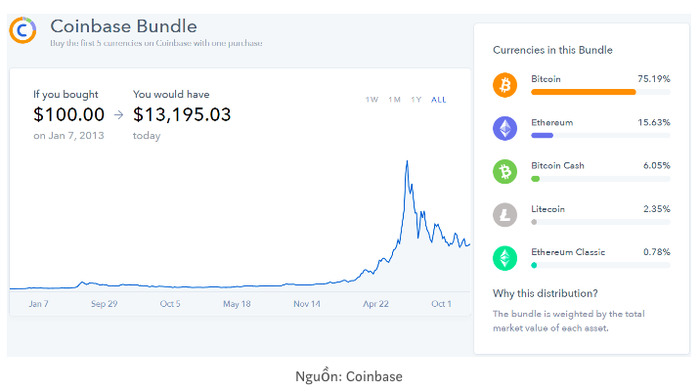Click the Bitcoin Cash 6.05% bar
The width and height of the screenshot is (700, 391).
[600, 179]
